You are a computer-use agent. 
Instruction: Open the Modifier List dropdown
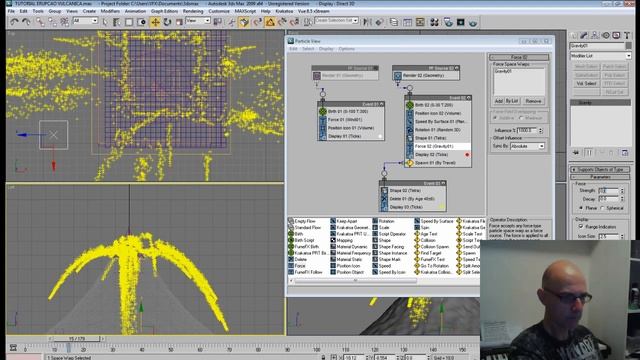click(x=600, y=56)
